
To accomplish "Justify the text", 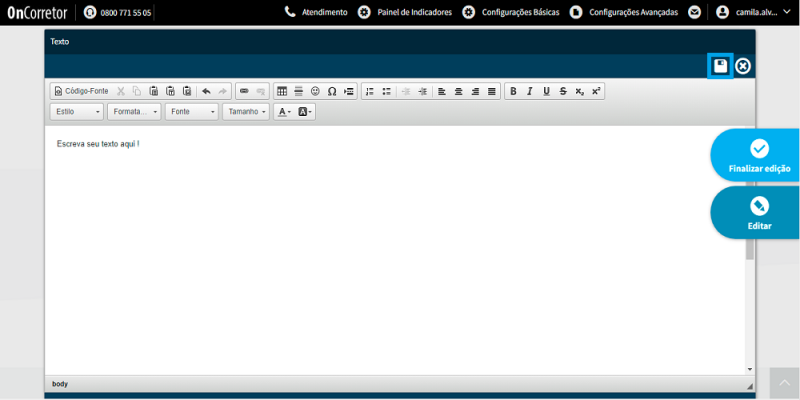I will [492, 91].
